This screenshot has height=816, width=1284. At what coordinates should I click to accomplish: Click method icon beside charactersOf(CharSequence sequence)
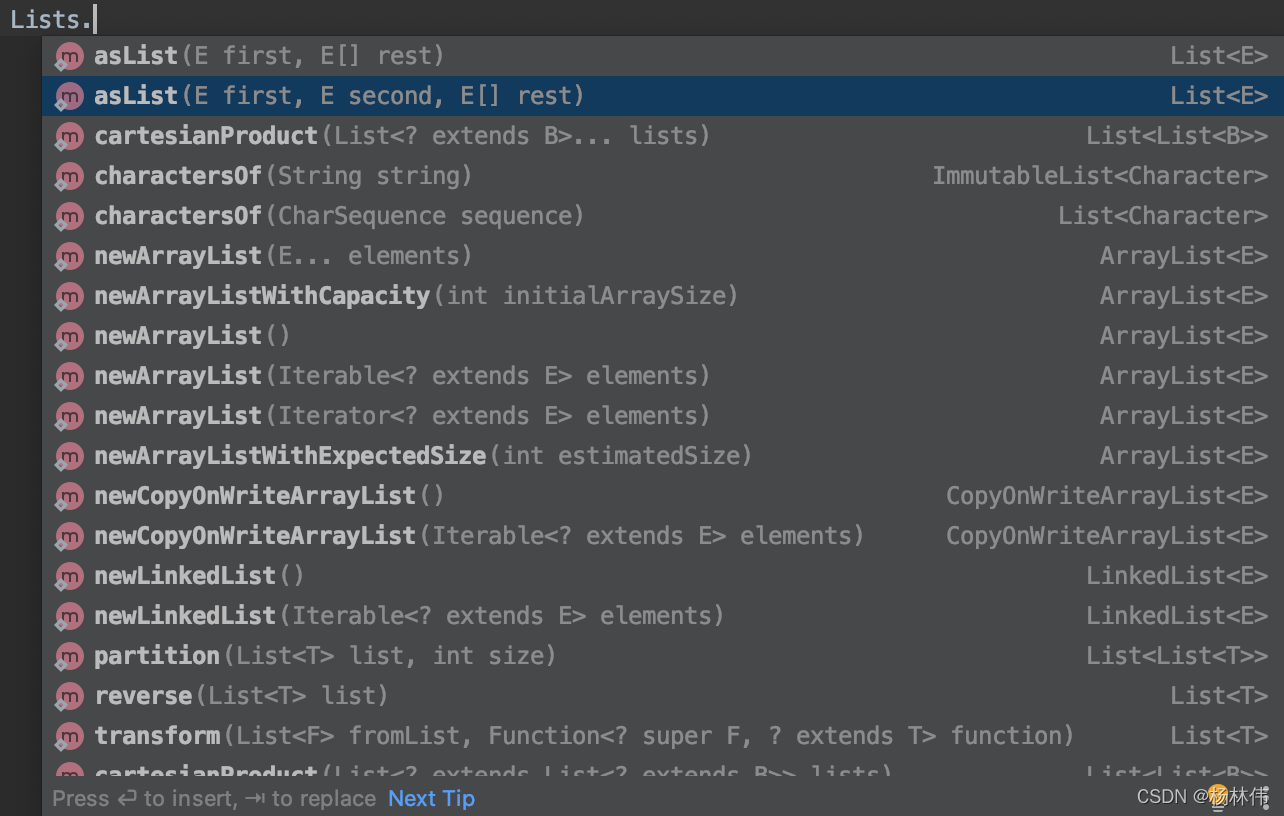pos(69,216)
